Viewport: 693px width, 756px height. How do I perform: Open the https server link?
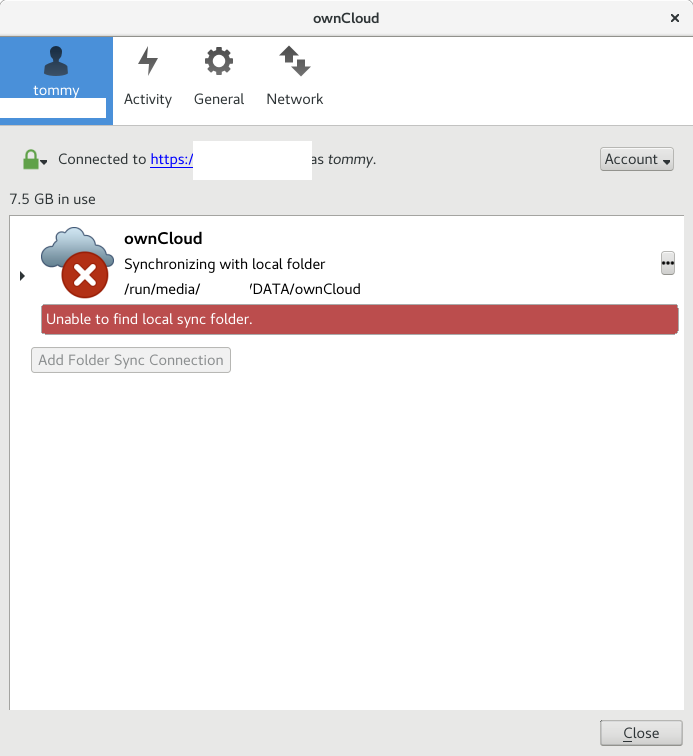(x=172, y=159)
